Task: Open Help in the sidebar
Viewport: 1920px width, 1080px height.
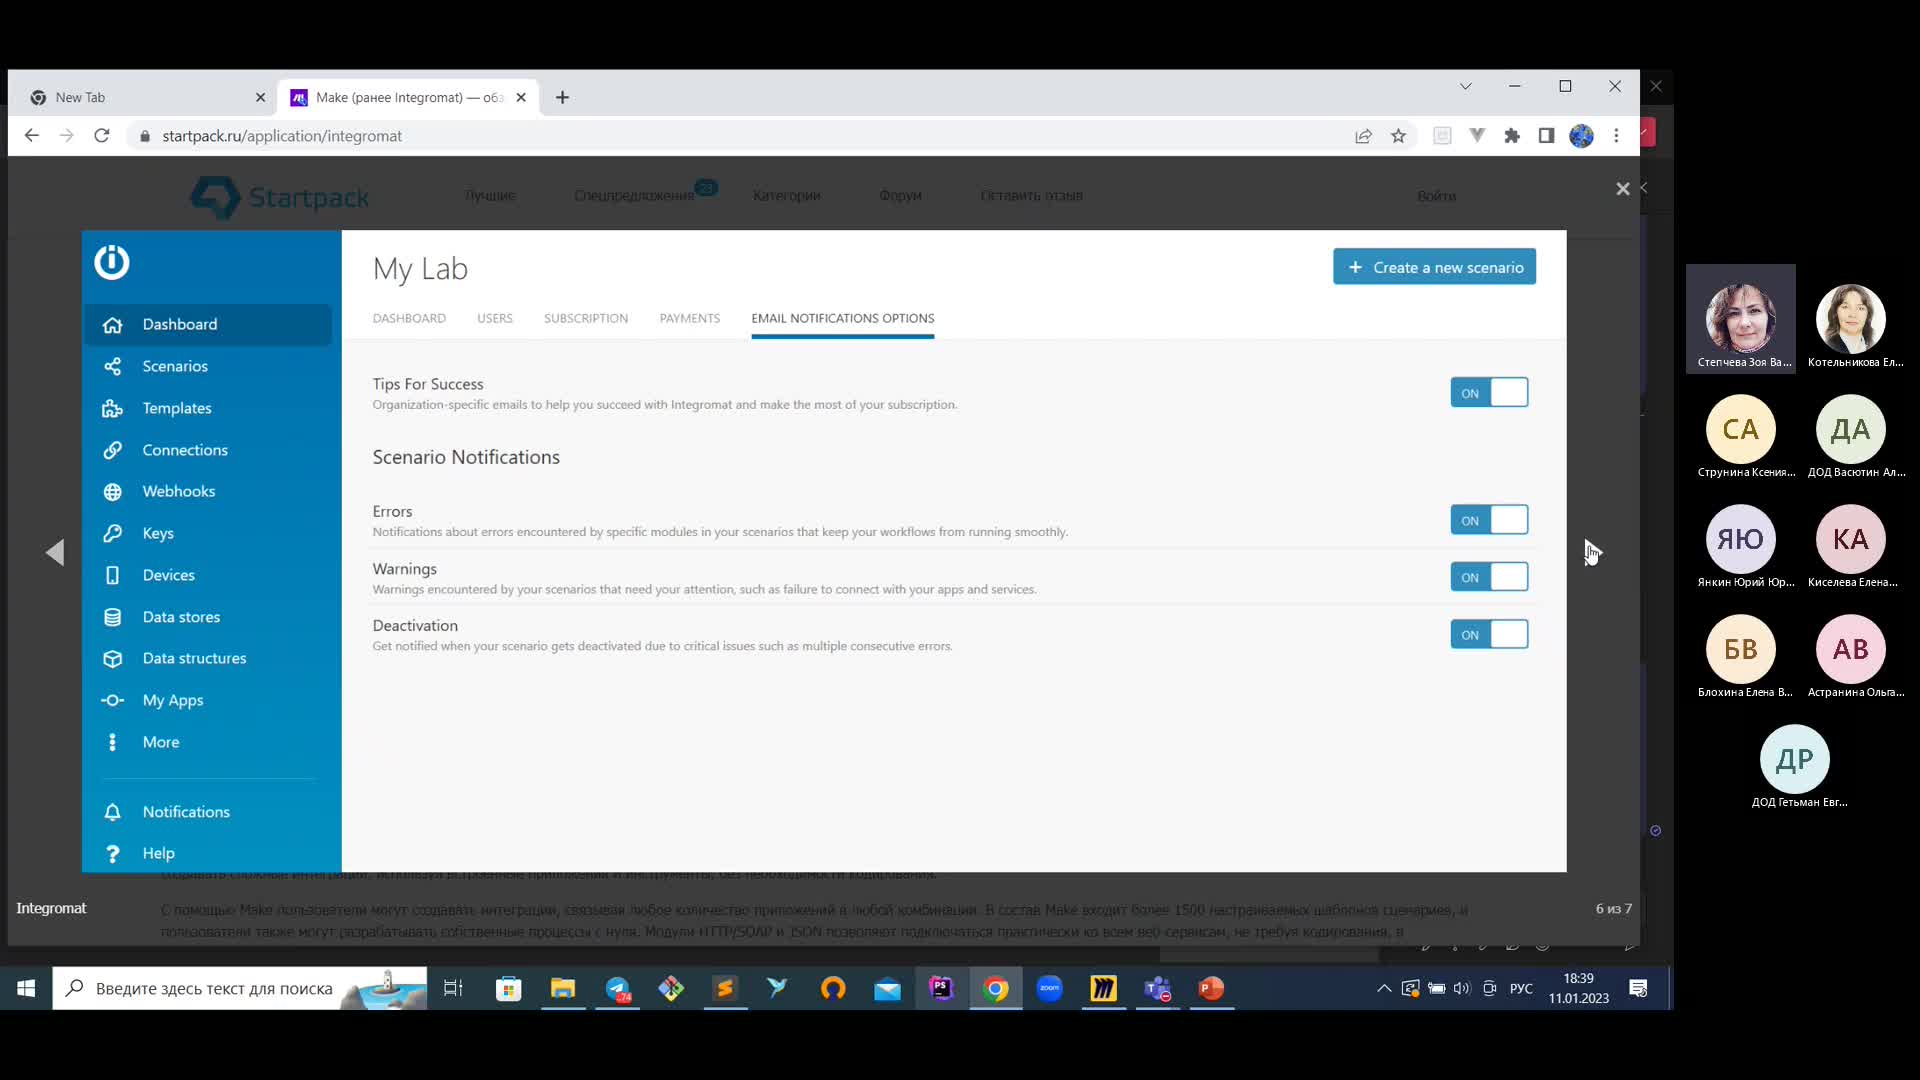Action: (x=208, y=854)
